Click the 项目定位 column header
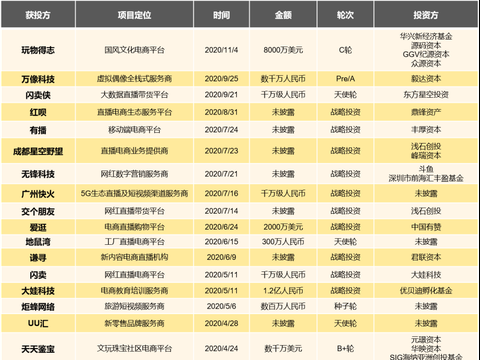The width and height of the screenshot is (480, 360). click(134, 15)
